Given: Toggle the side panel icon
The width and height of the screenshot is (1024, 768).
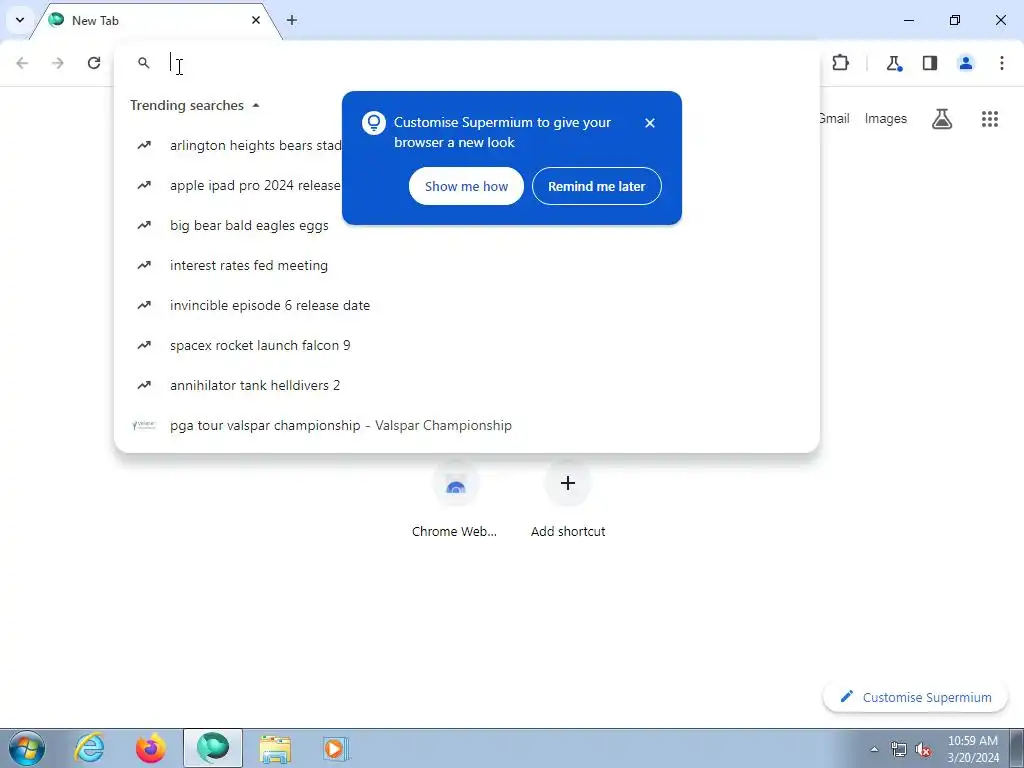Looking at the screenshot, I should [x=930, y=63].
